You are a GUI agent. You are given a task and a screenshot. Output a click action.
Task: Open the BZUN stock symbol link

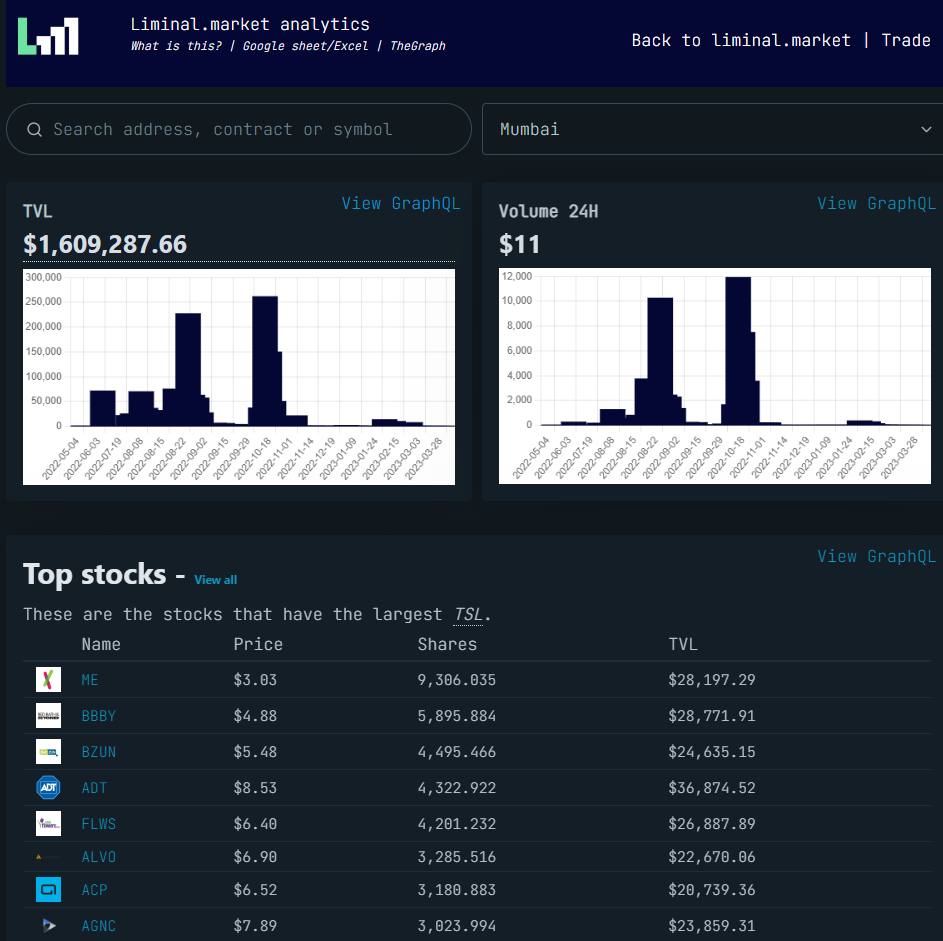(x=99, y=752)
